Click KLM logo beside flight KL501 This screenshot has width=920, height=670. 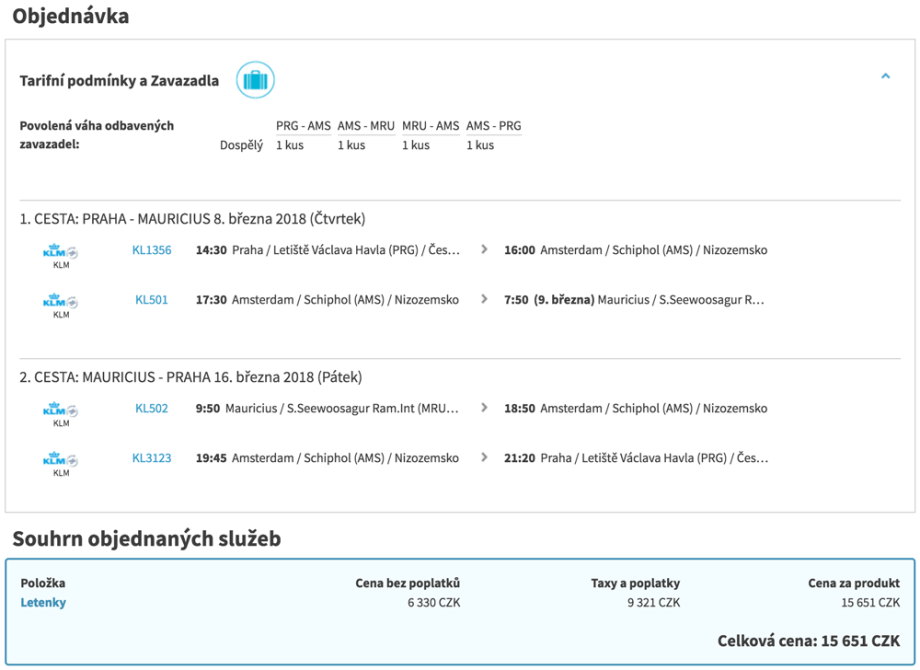point(61,302)
